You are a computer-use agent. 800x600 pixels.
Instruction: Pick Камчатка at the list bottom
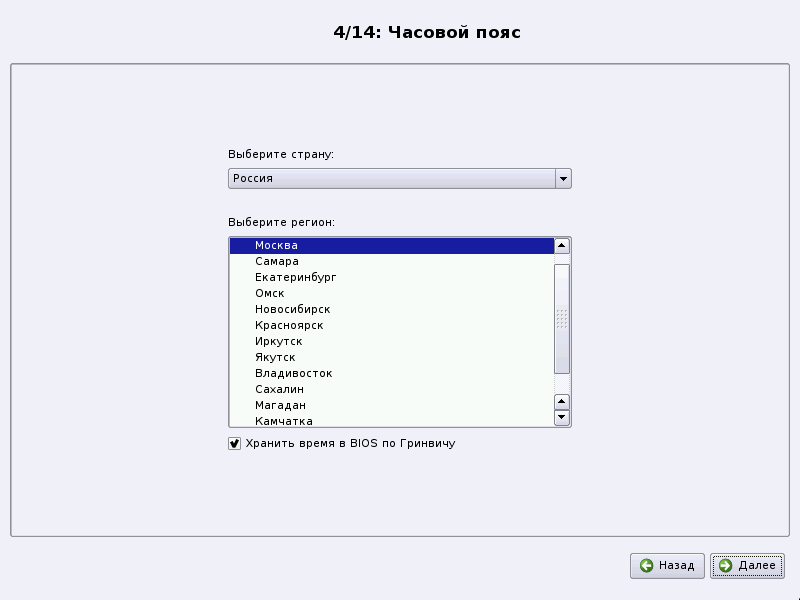click(x=283, y=421)
